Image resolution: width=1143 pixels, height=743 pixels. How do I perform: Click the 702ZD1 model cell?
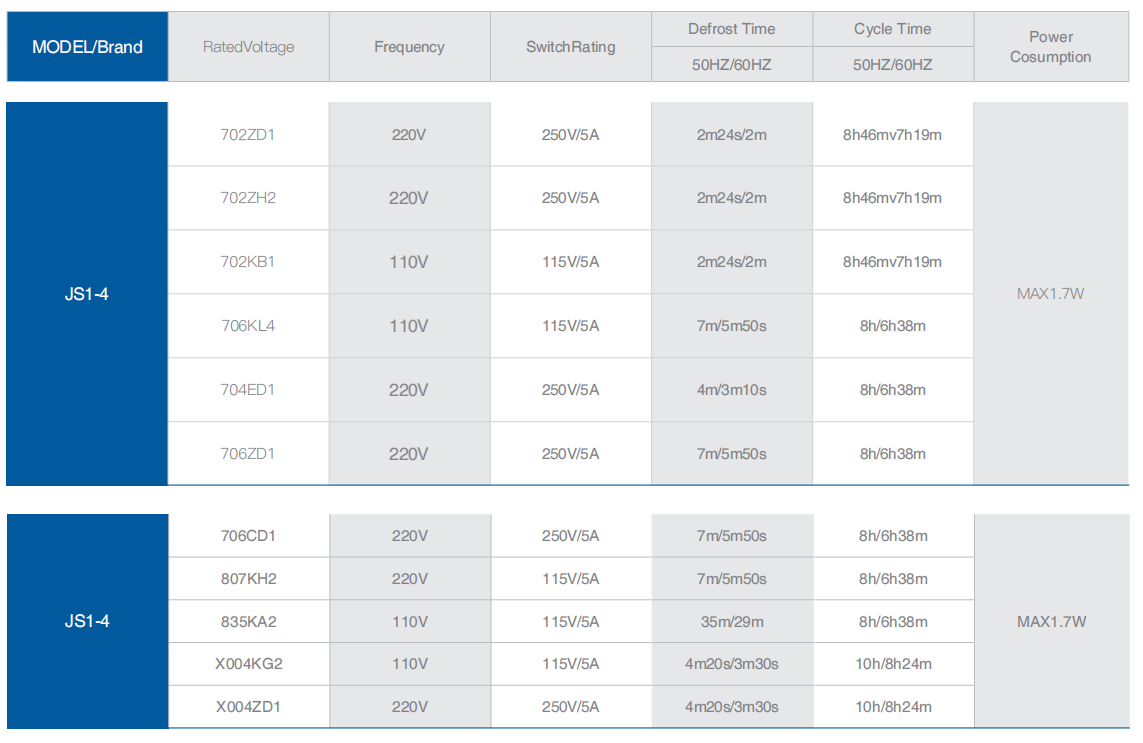[248, 134]
